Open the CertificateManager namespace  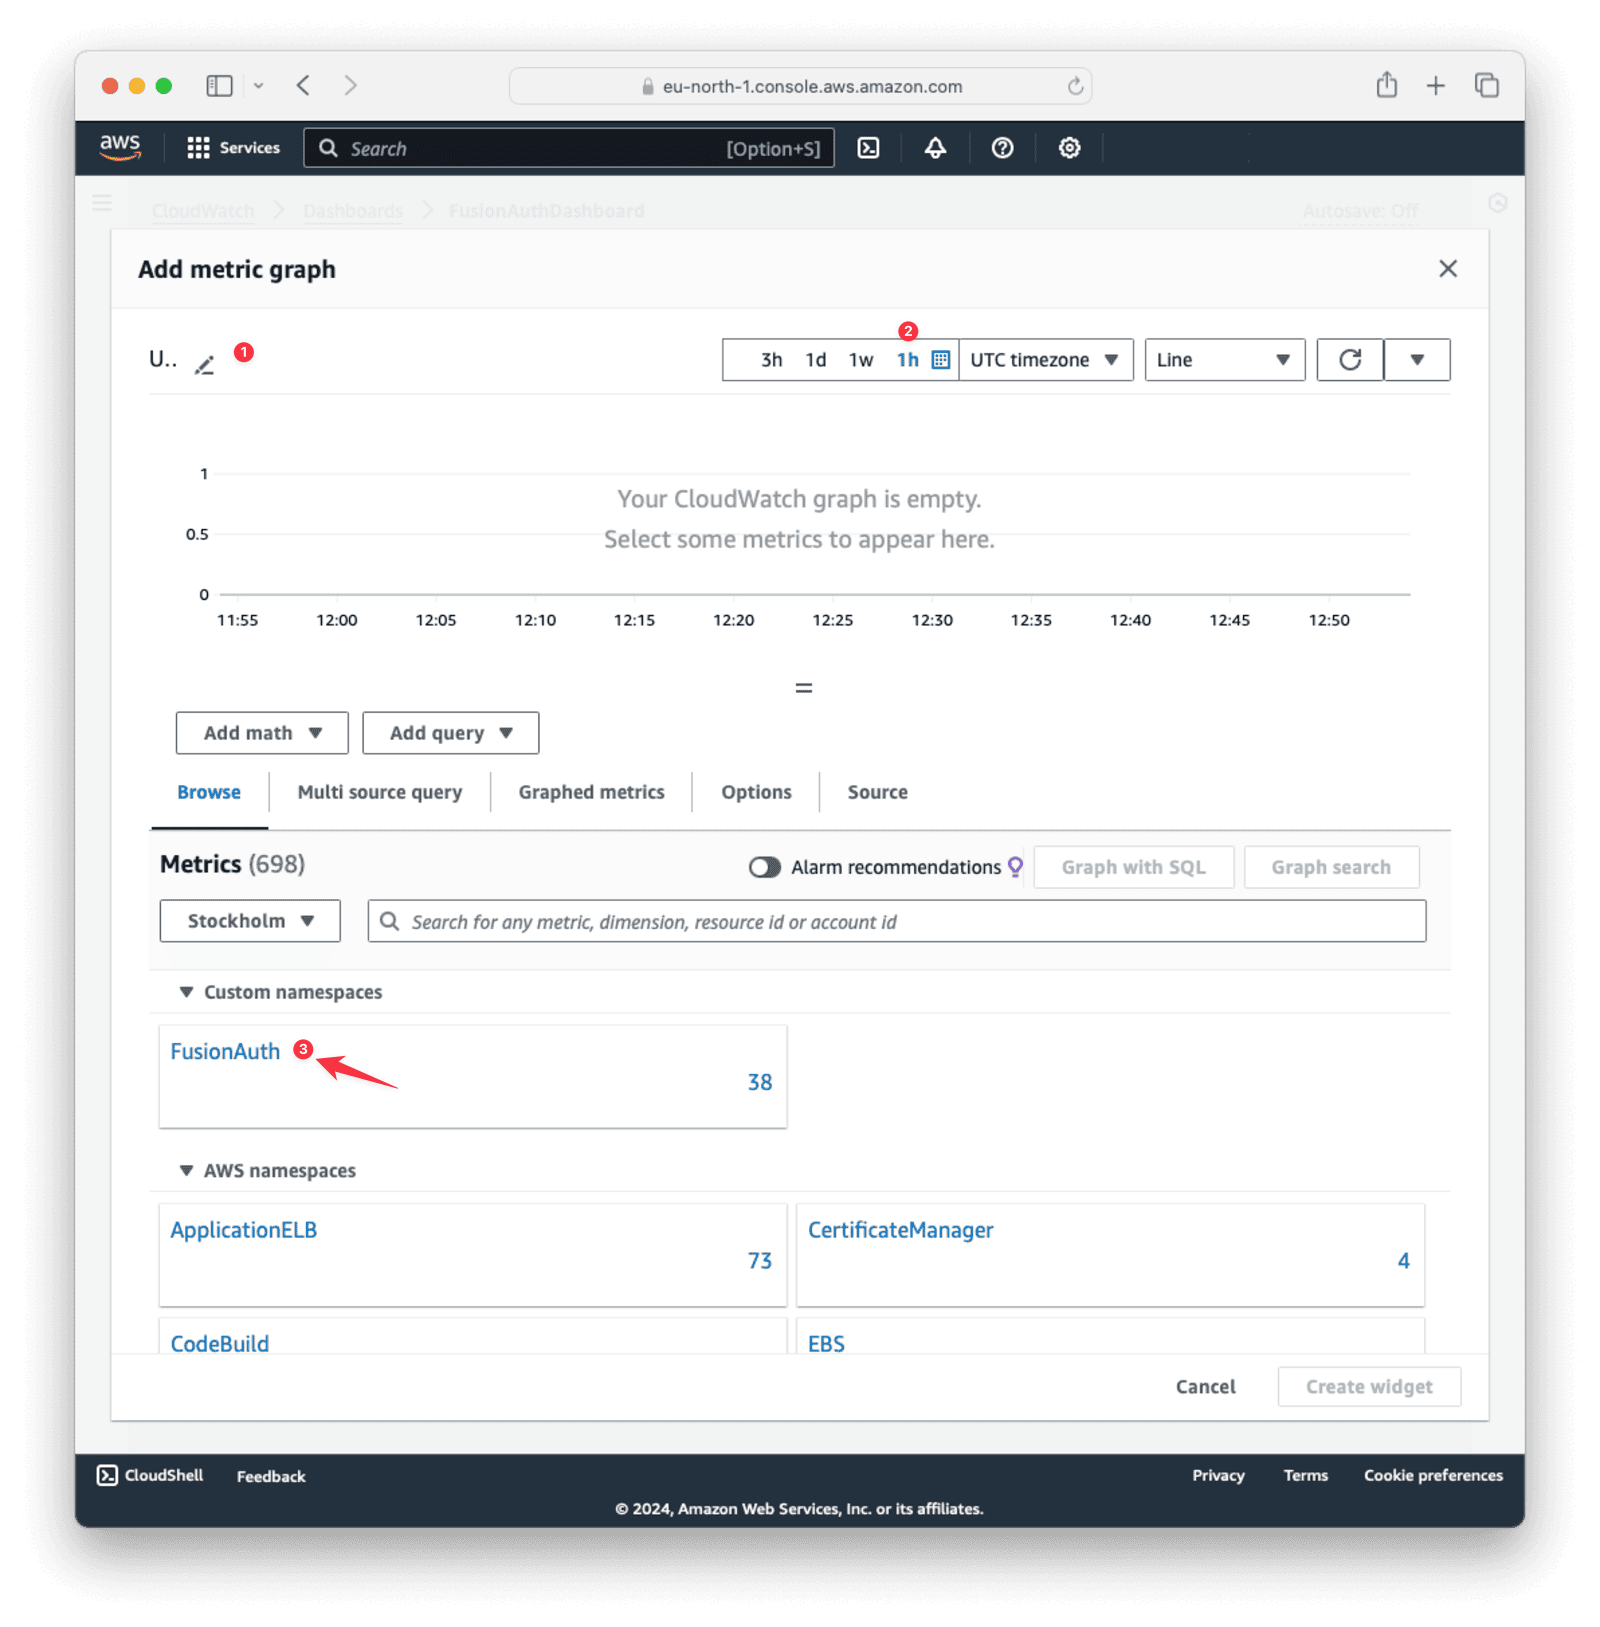coord(900,1229)
